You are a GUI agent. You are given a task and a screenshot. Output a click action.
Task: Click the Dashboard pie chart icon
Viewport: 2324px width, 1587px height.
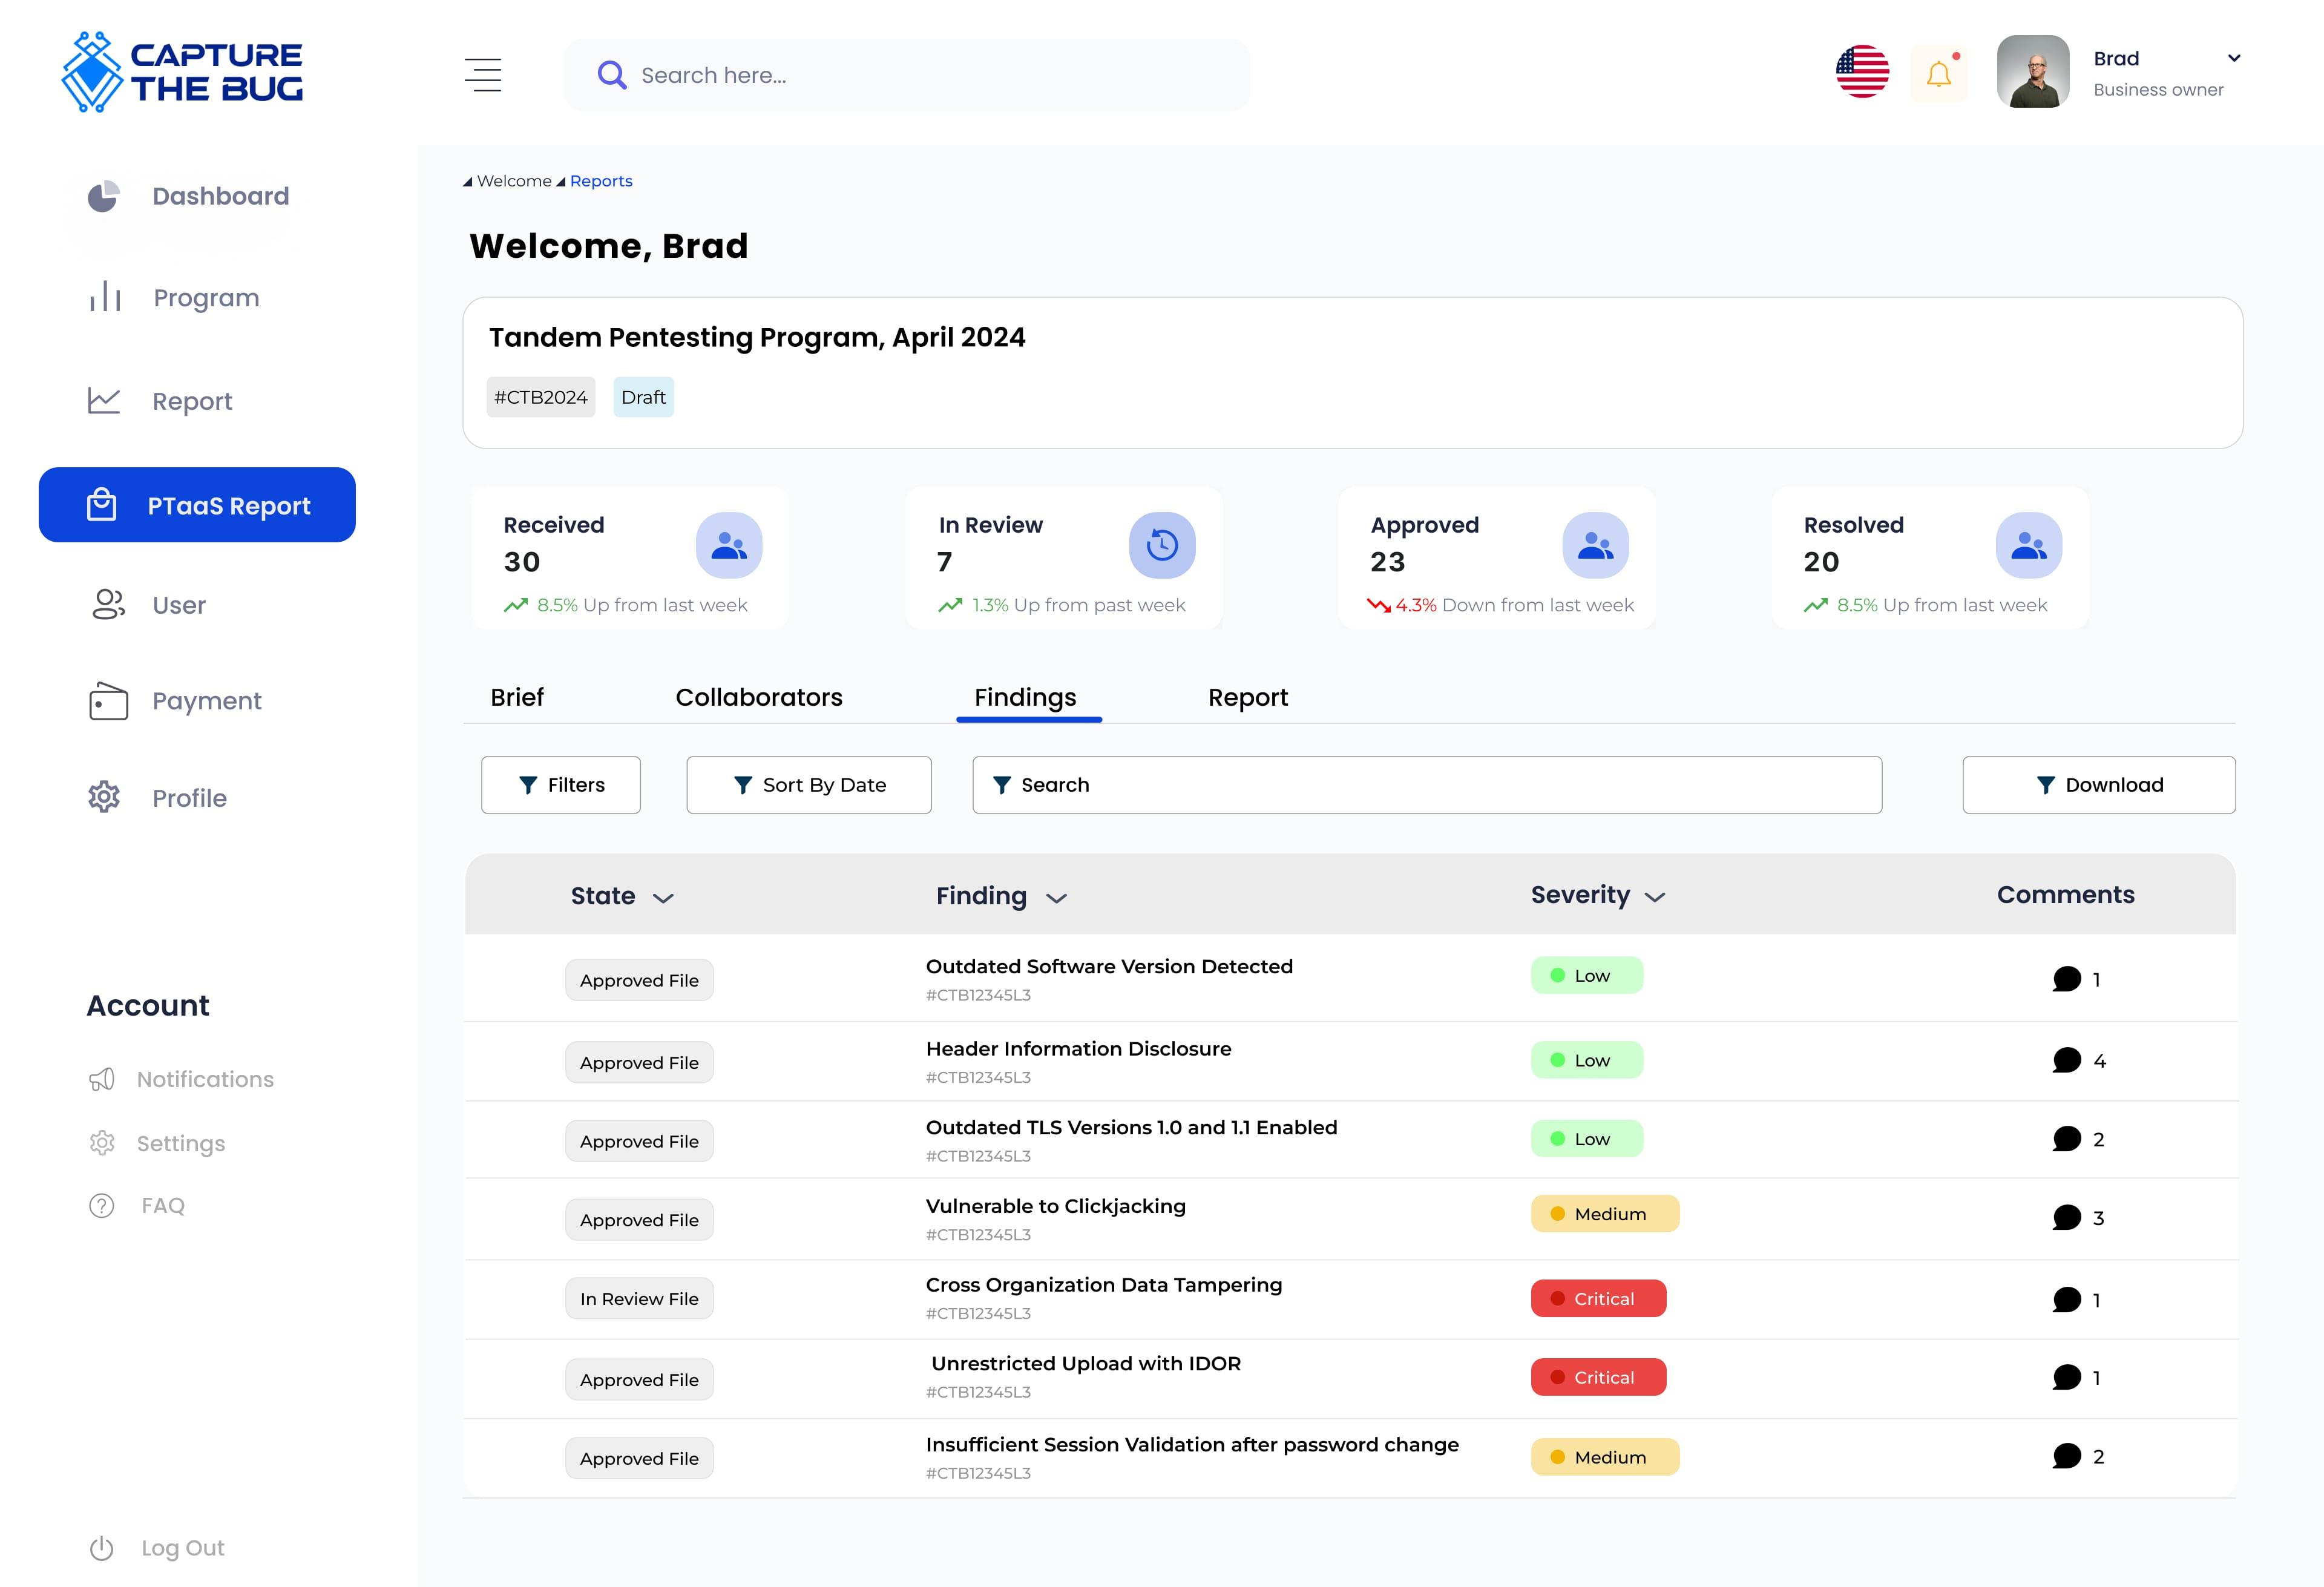point(103,196)
